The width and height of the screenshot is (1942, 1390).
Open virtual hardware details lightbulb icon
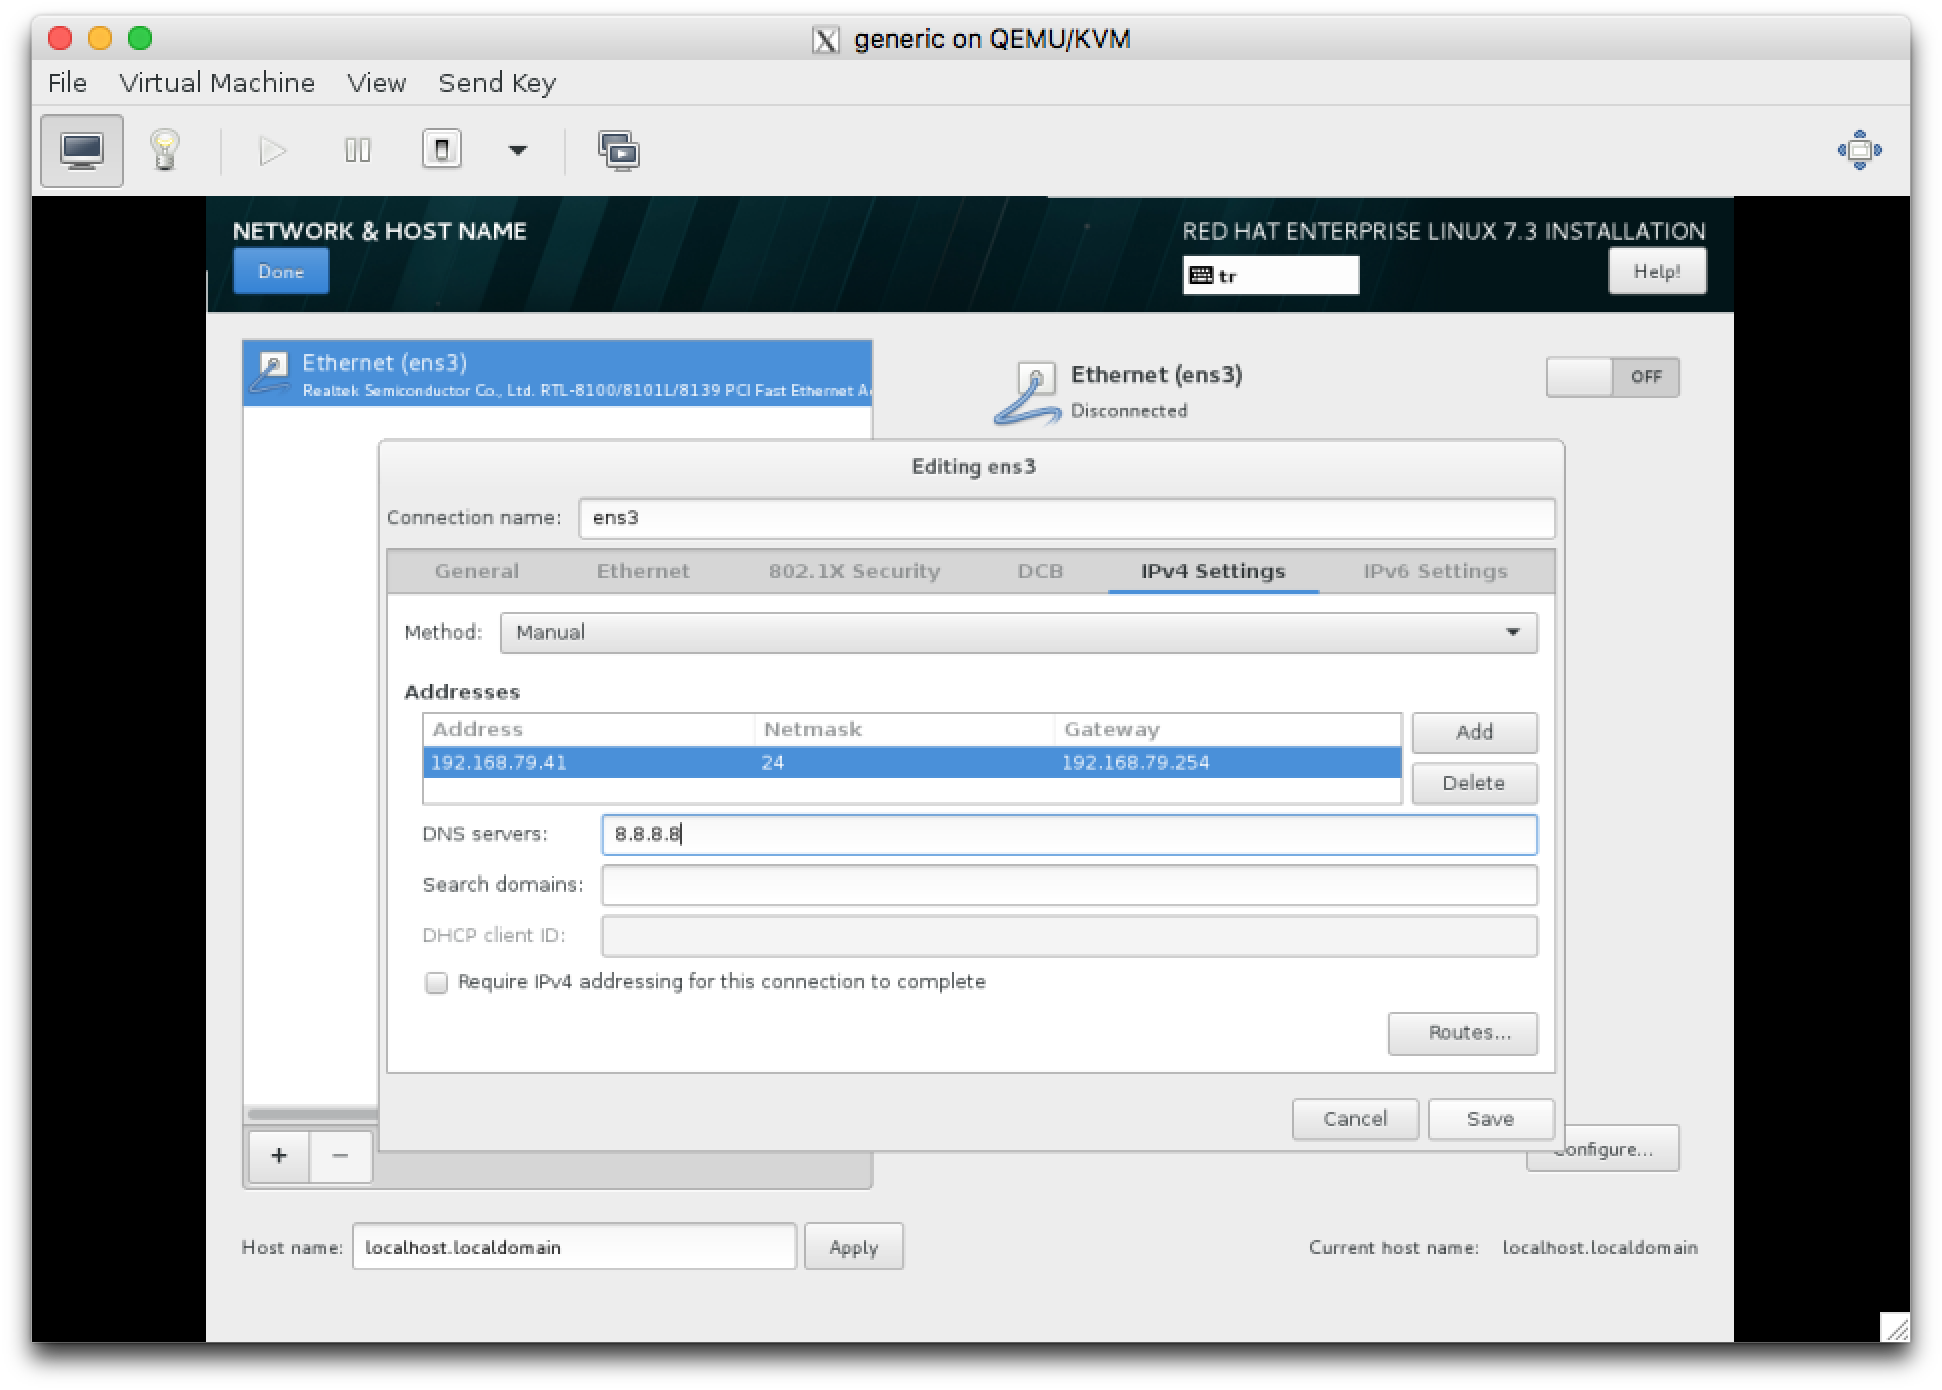pos(165,151)
